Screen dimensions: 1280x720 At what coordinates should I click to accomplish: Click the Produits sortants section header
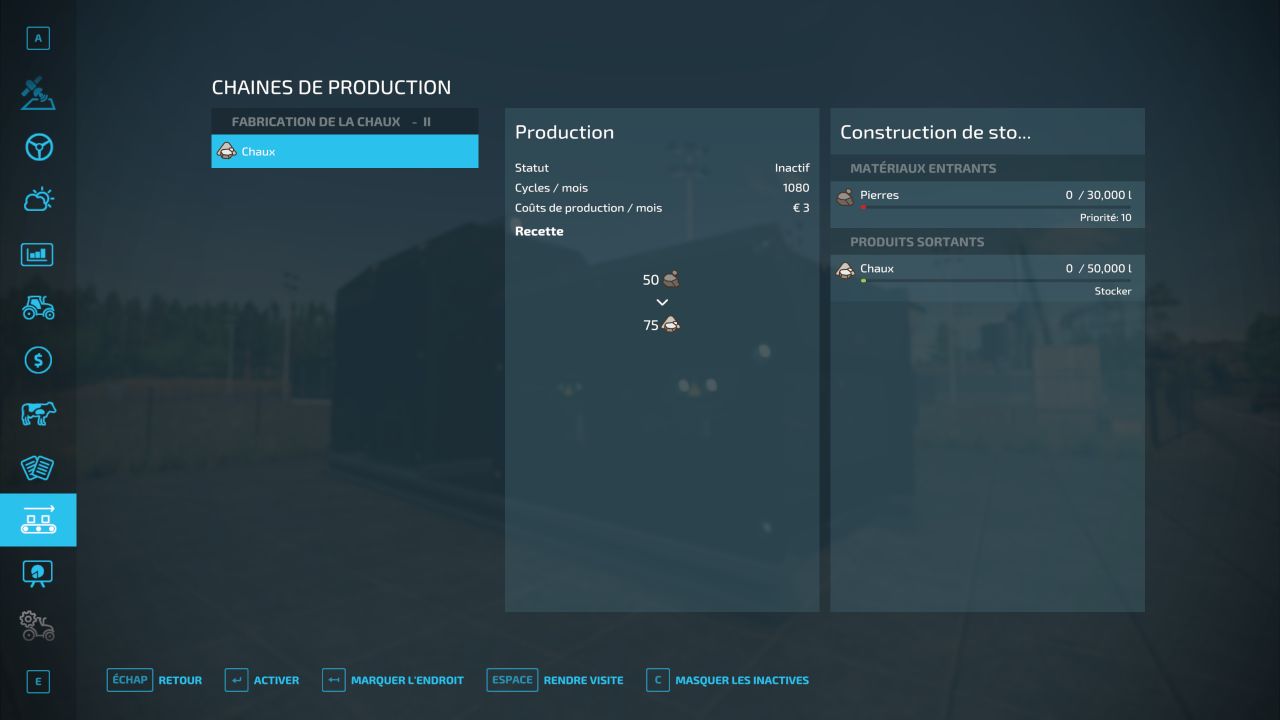[x=917, y=242]
